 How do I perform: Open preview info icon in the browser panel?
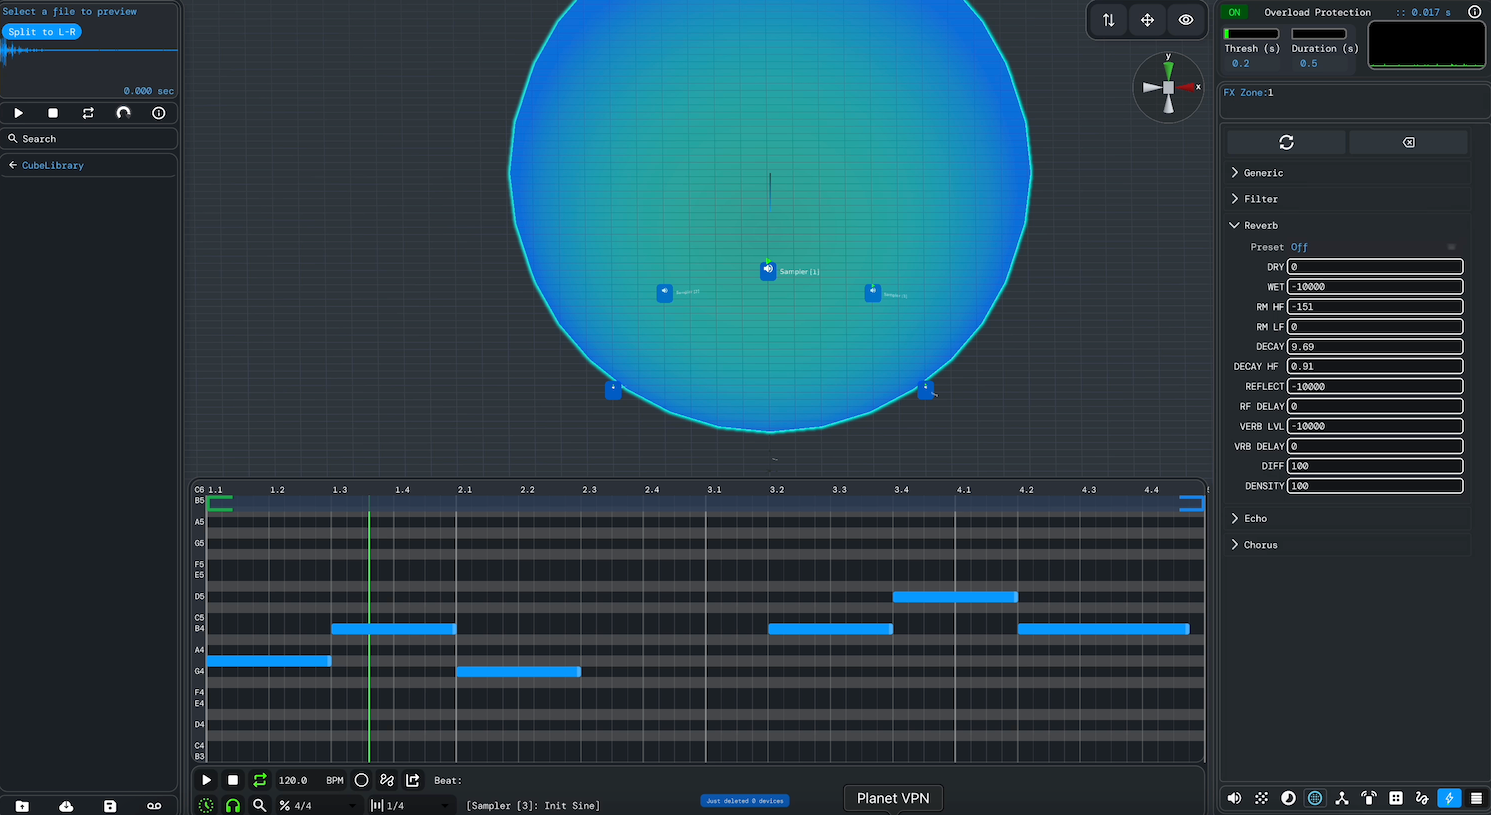click(x=158, y=113)
